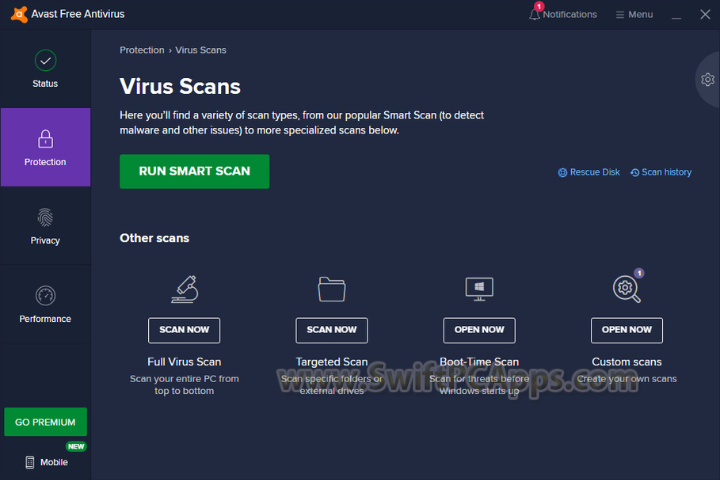Open the Privacy fingerprint icon
This screenshot has height=480, width=720.
45,217
